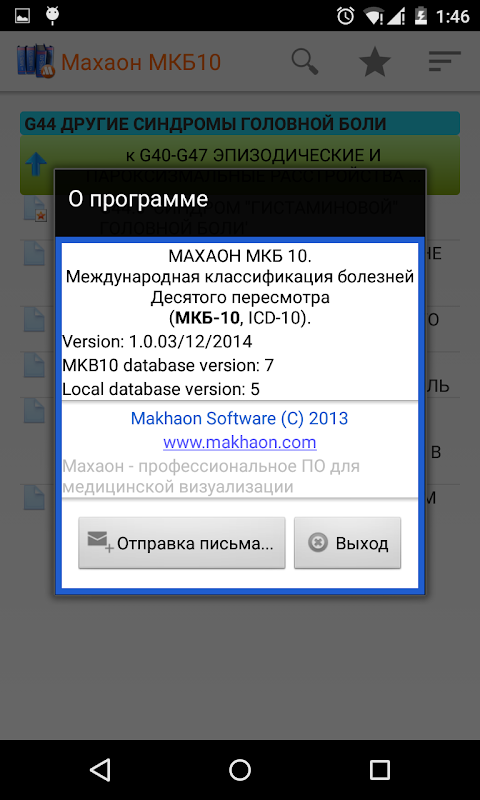Viewport: 480px width, 800px height.
Task: Tap the blue up-arrow icon
Action: pyautogui.click(x=36, y=165)
